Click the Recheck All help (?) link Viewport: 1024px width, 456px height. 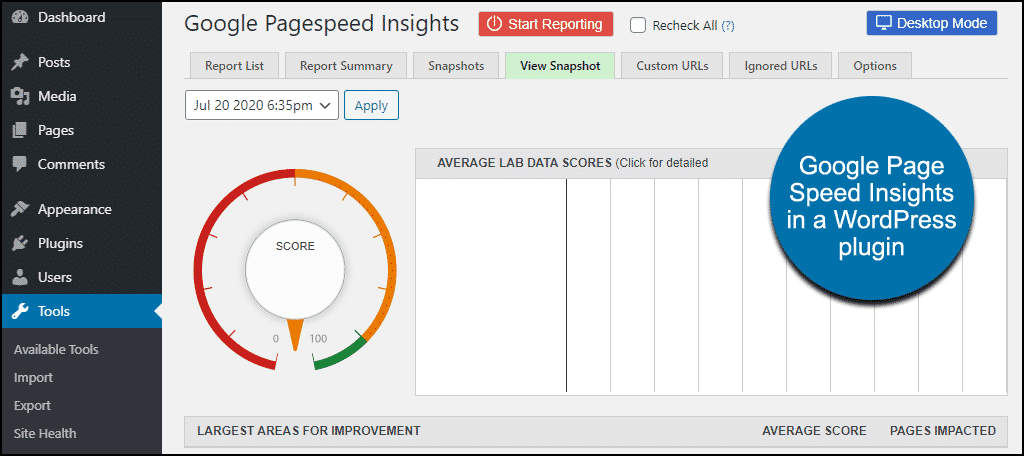728,25
